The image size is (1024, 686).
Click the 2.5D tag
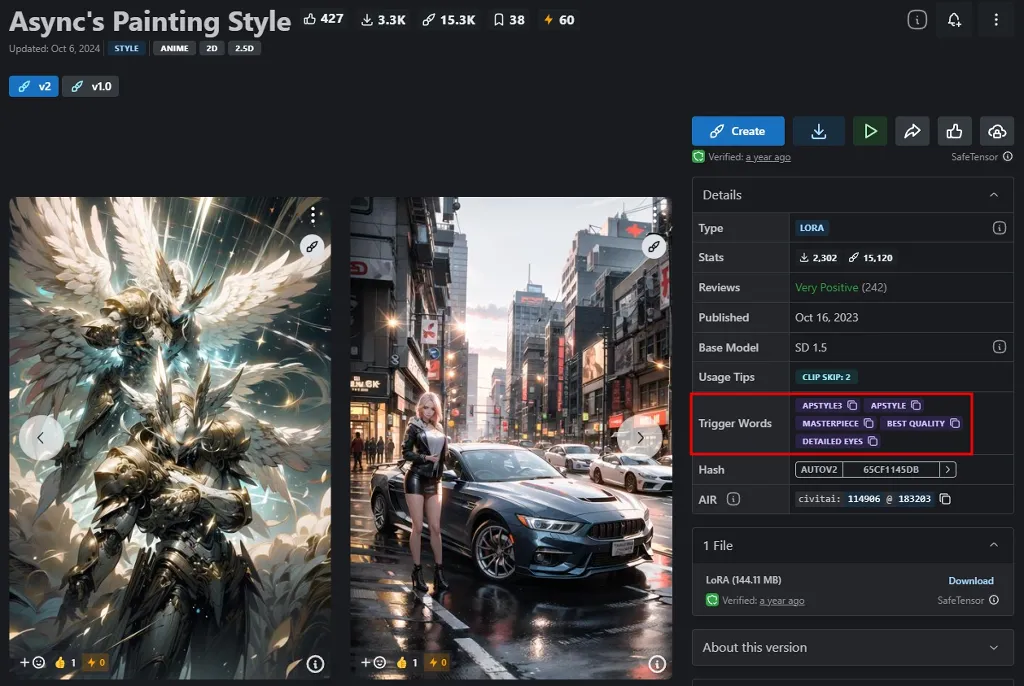point(244,48)
